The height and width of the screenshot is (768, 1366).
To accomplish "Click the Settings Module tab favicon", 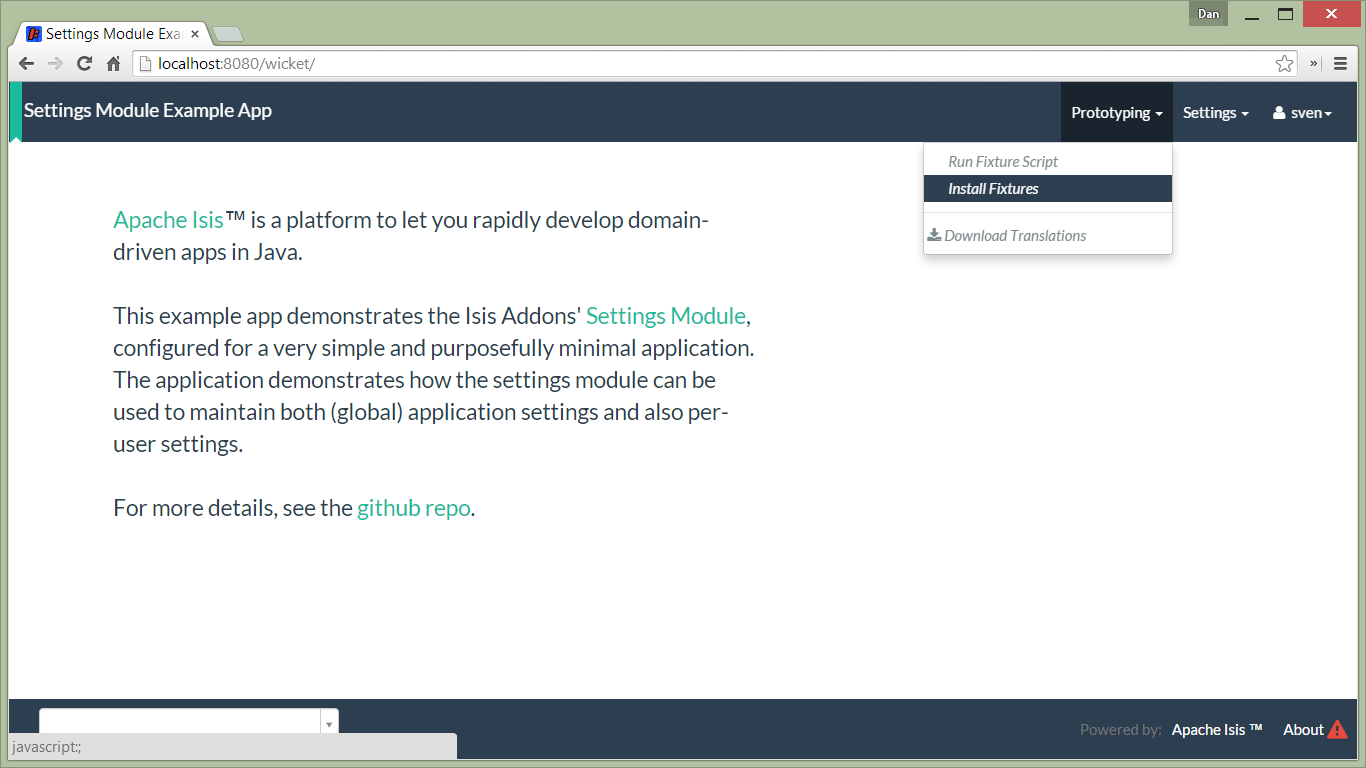I will (x=34, y=33).
